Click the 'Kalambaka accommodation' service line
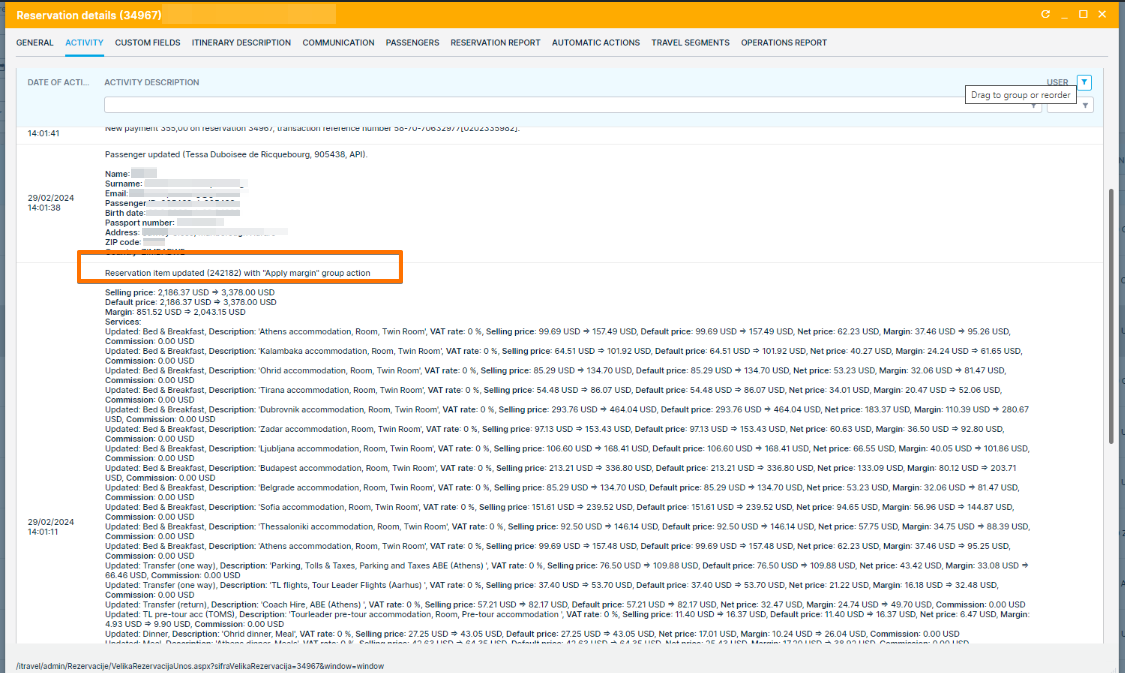Viewport: 1125px width, 673px height. pyautogui.click(x=566, y=356)
